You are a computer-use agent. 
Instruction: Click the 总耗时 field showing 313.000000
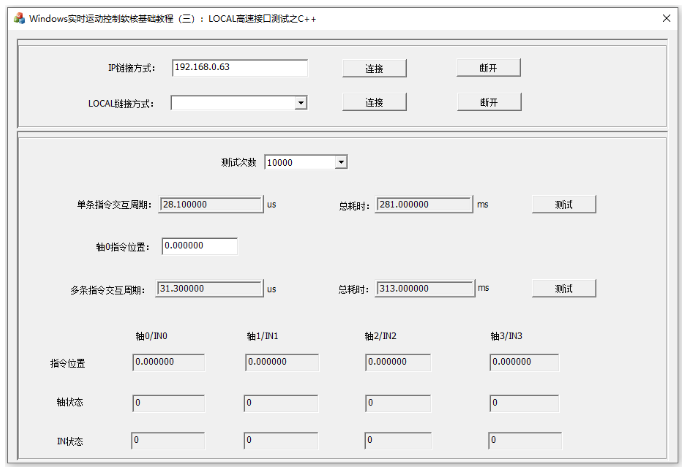tap(425, 288)
